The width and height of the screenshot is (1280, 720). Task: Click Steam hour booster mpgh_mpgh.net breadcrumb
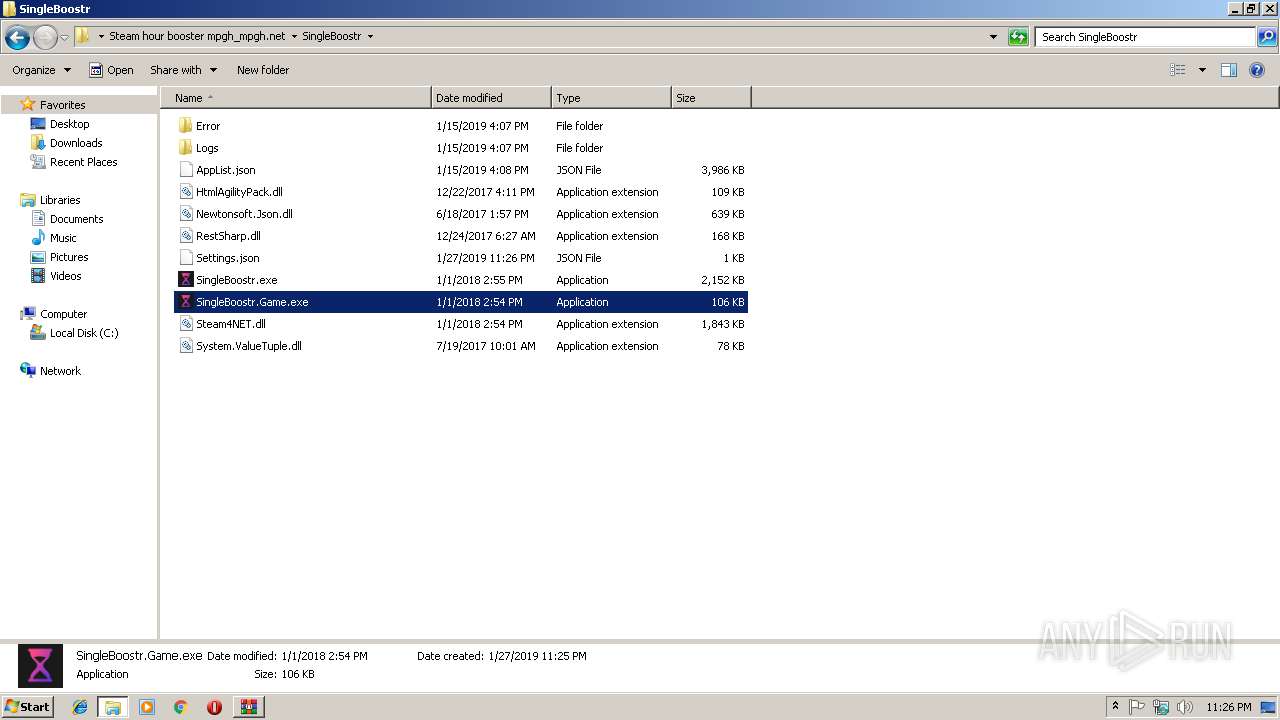pos(197,36)
